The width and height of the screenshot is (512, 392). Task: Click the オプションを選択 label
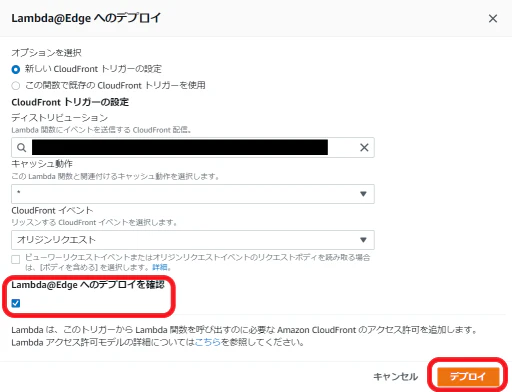click(x=46, y=53)
